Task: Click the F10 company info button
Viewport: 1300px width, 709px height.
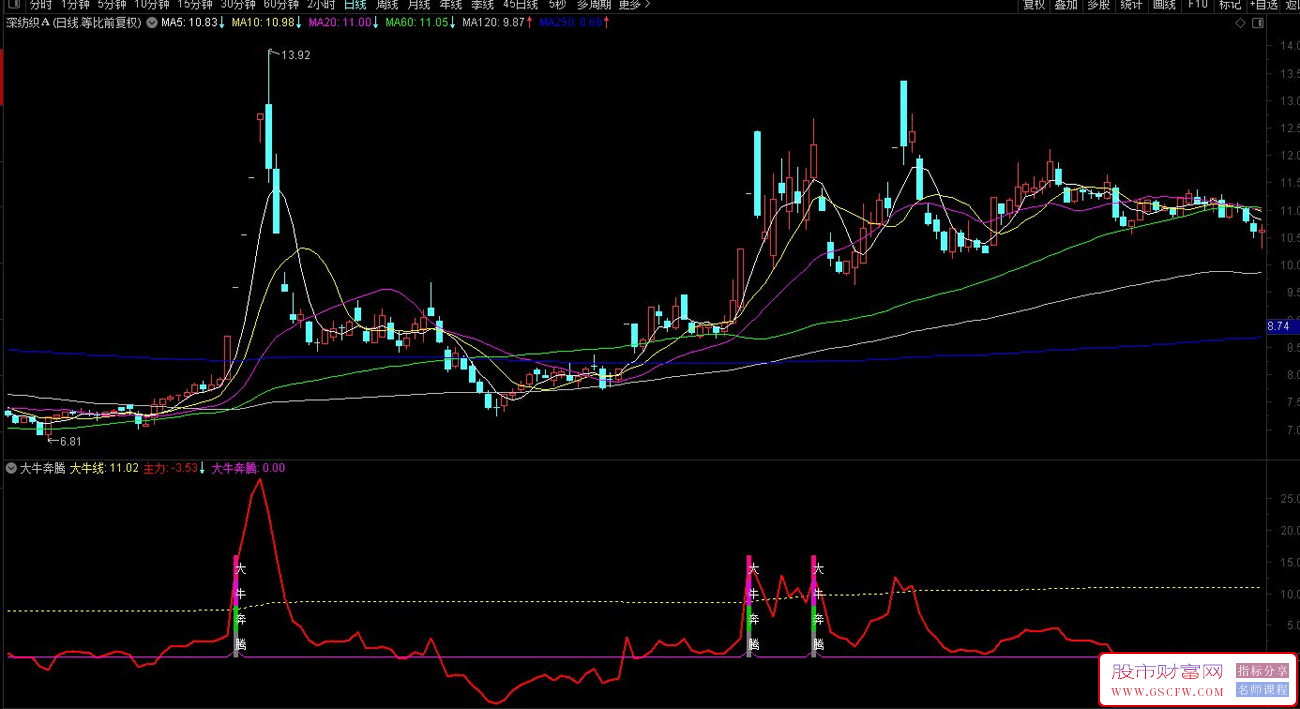Action: (x=1197, y=5)
